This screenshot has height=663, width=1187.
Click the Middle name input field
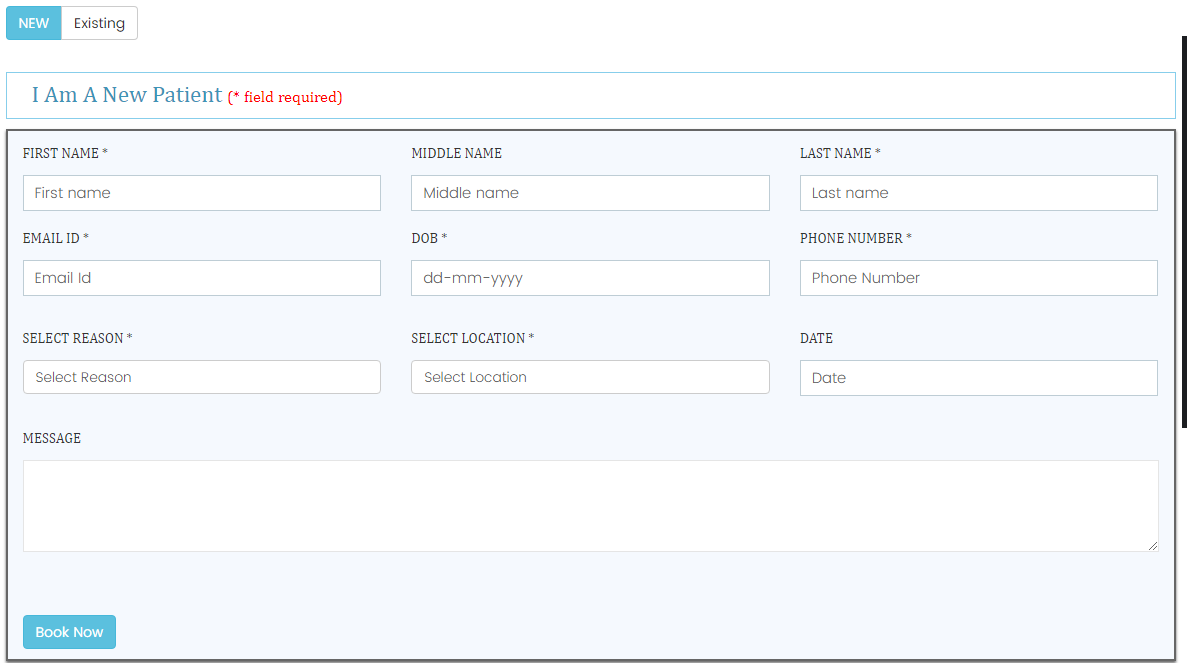(x=590, y=193)
